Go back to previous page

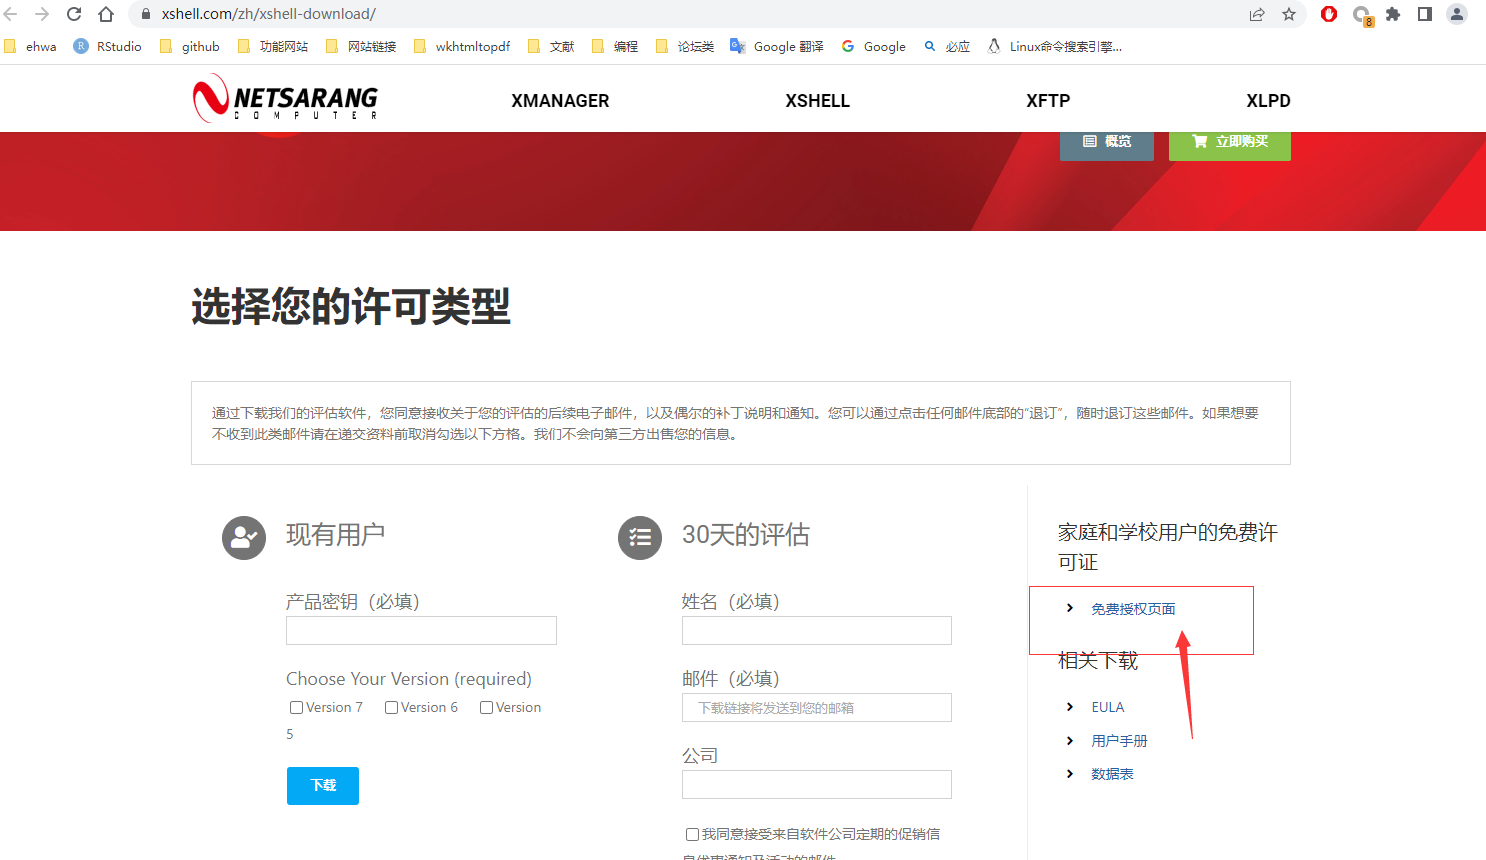[x=12, y=14]
